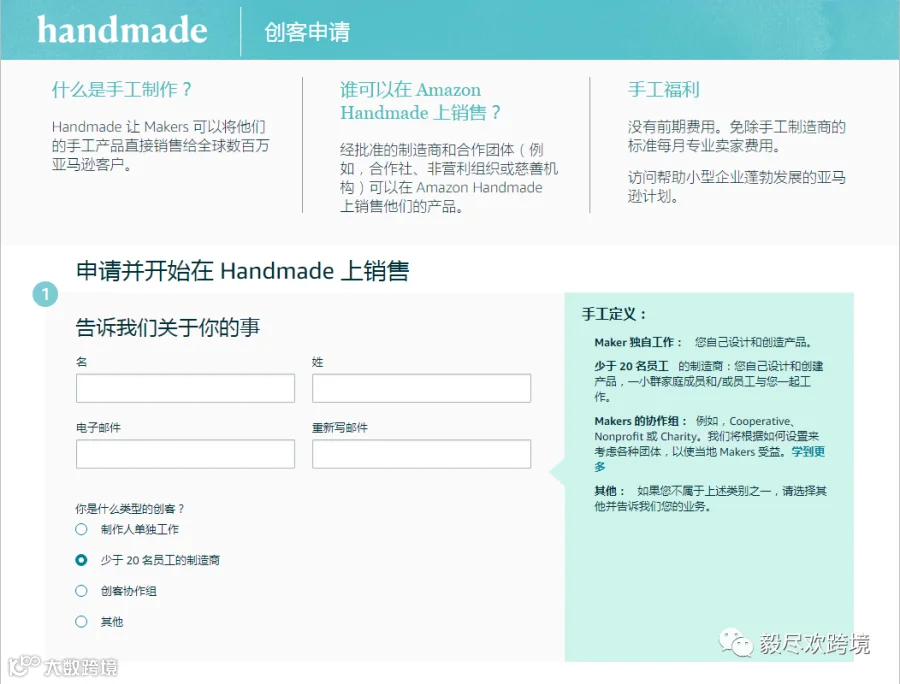Click the 少于 20 名员工 definition text
900x684 pixels.
point(709,381)
